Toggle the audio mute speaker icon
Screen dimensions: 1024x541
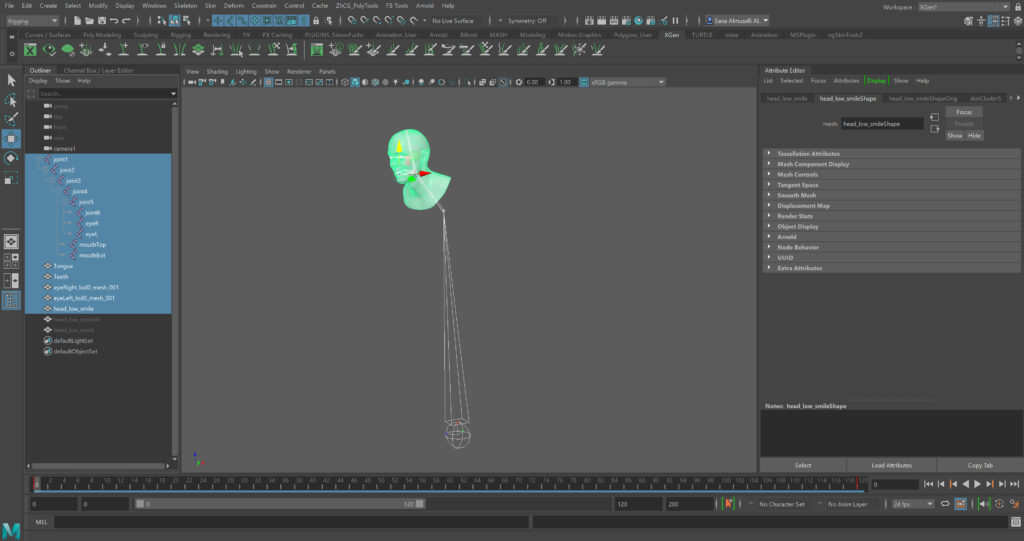[984, 504]
